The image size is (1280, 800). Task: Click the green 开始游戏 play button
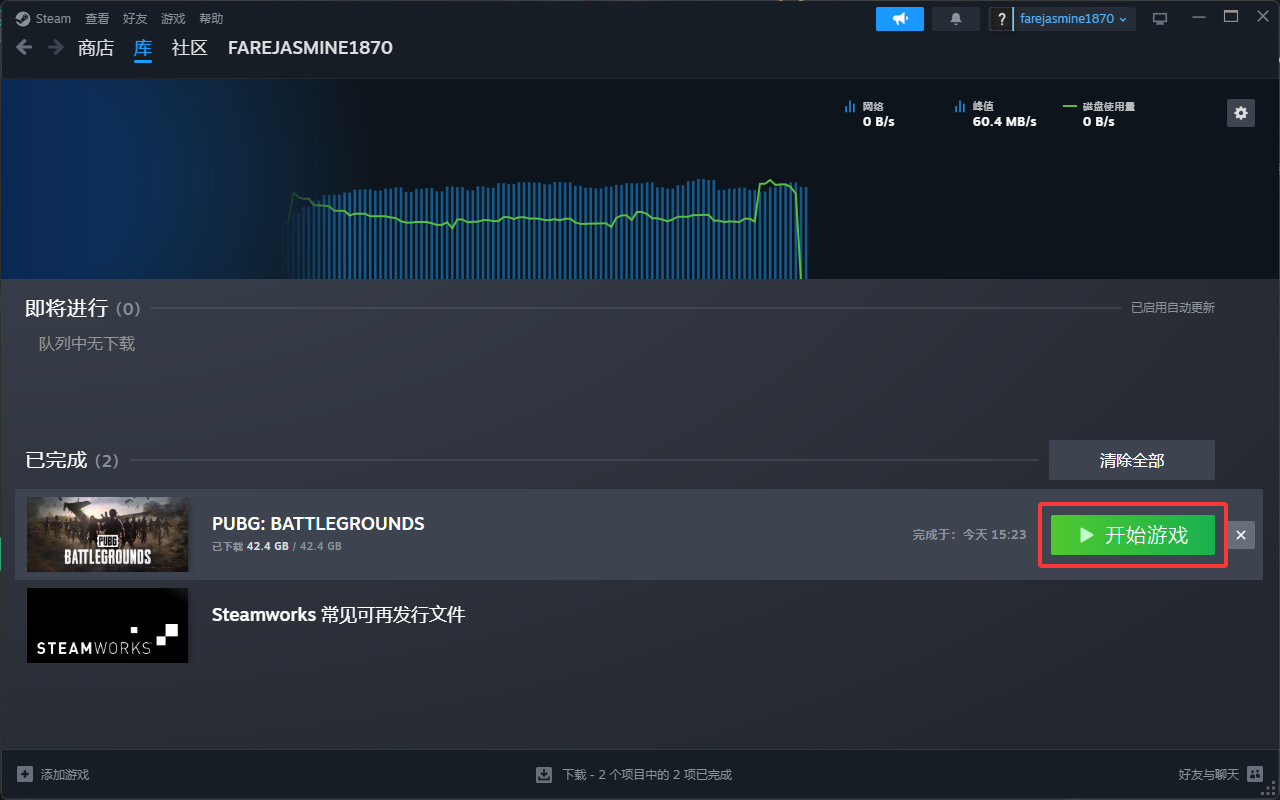[x=1132, y=535]
